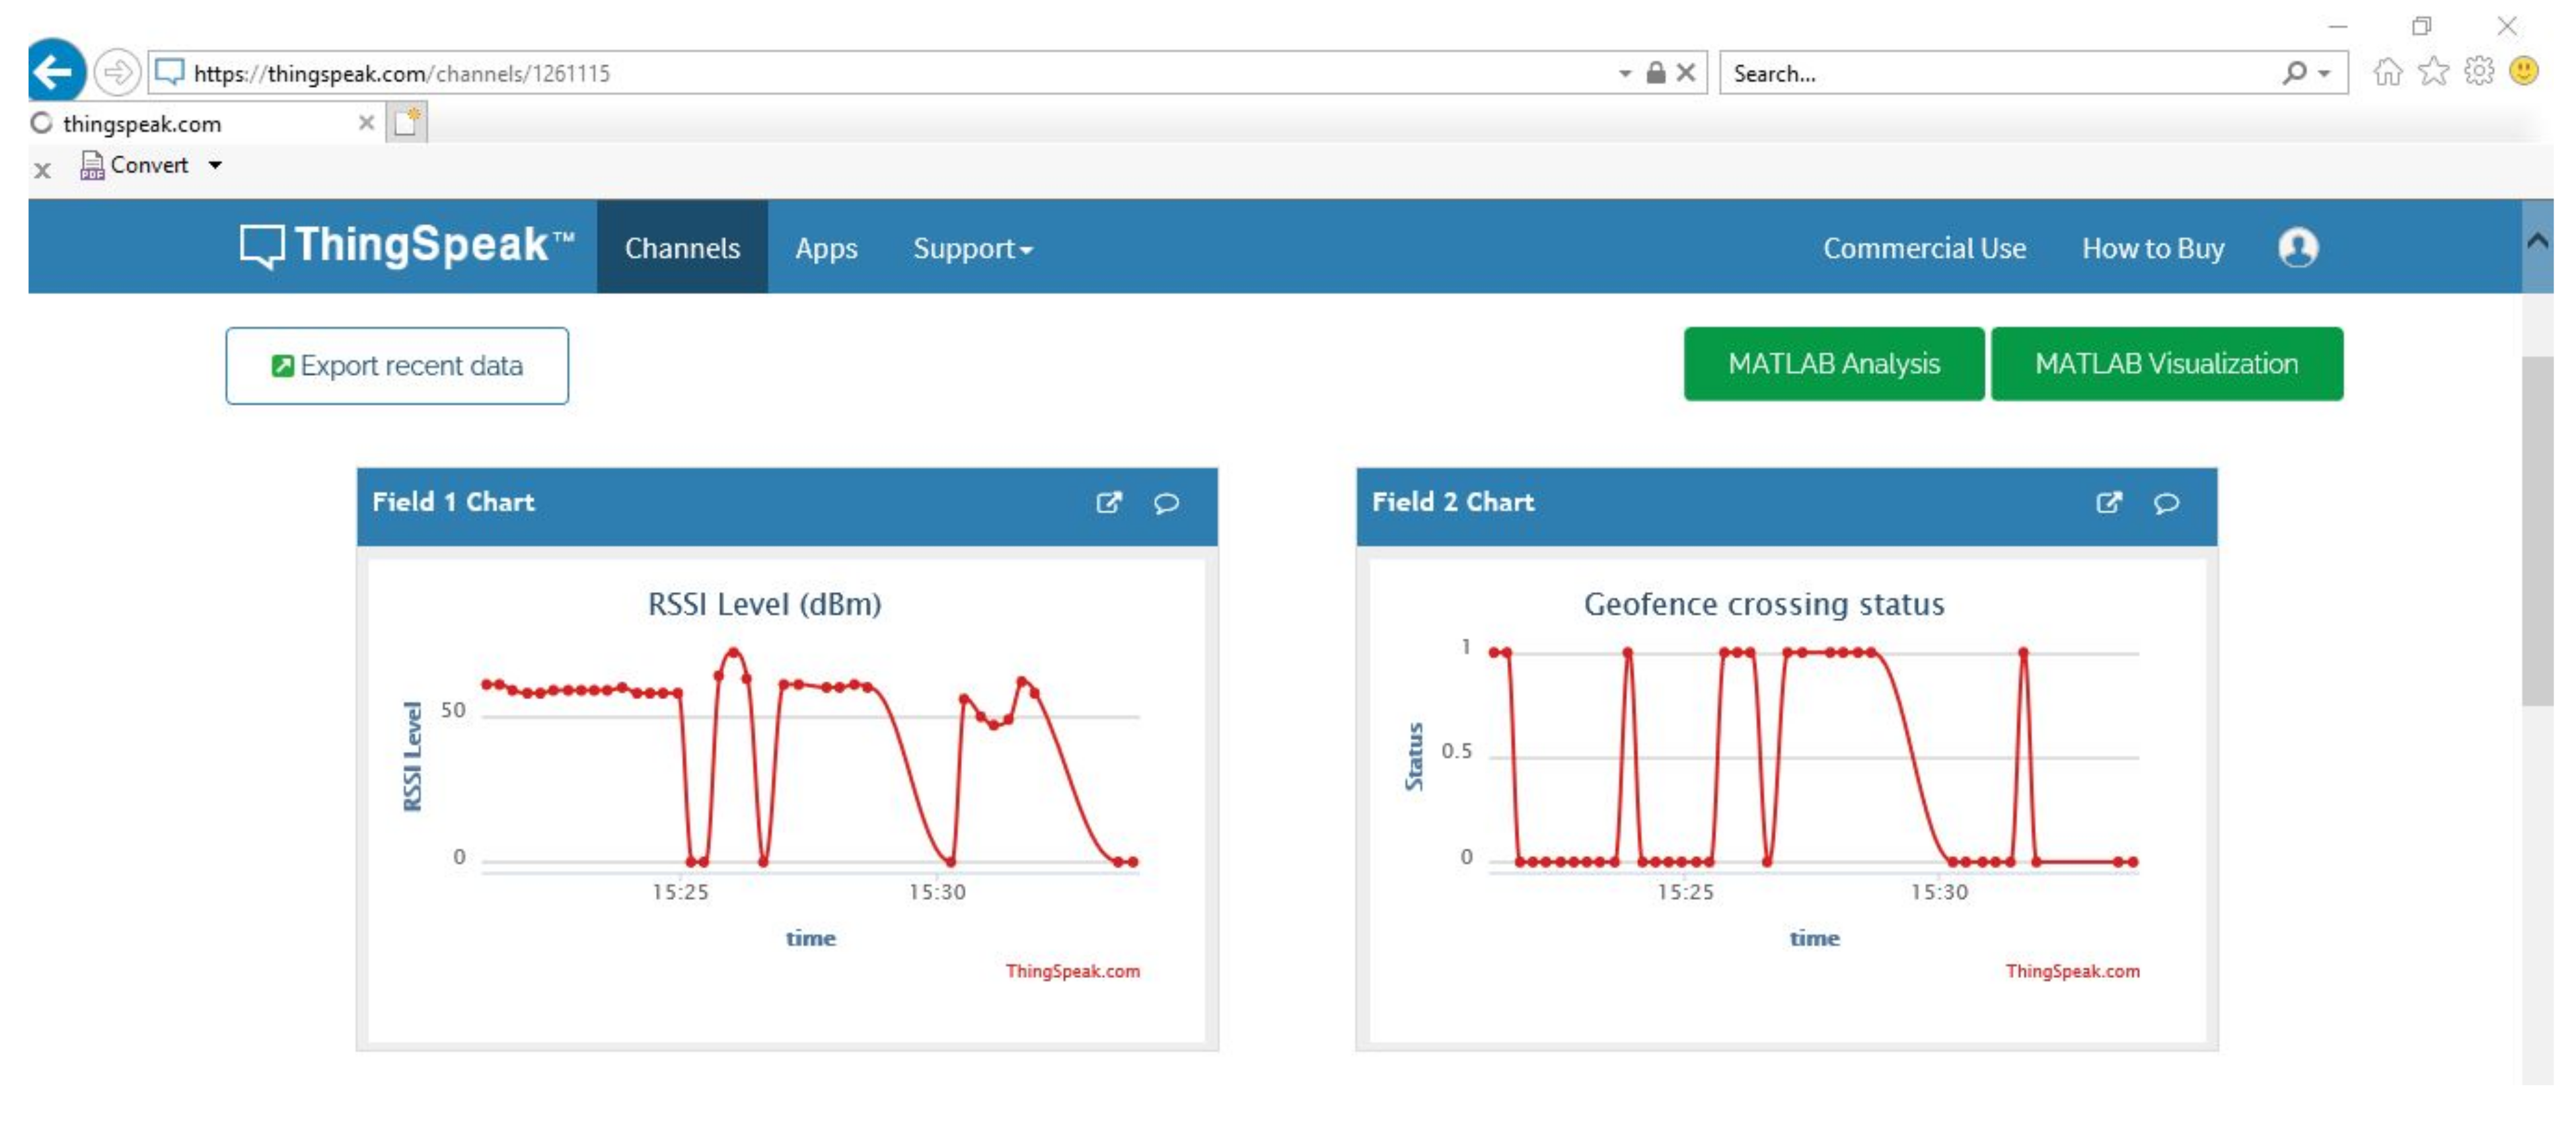Open the user account avatar icon
The image size is (2576, 1126).
tap(2297, 247)
